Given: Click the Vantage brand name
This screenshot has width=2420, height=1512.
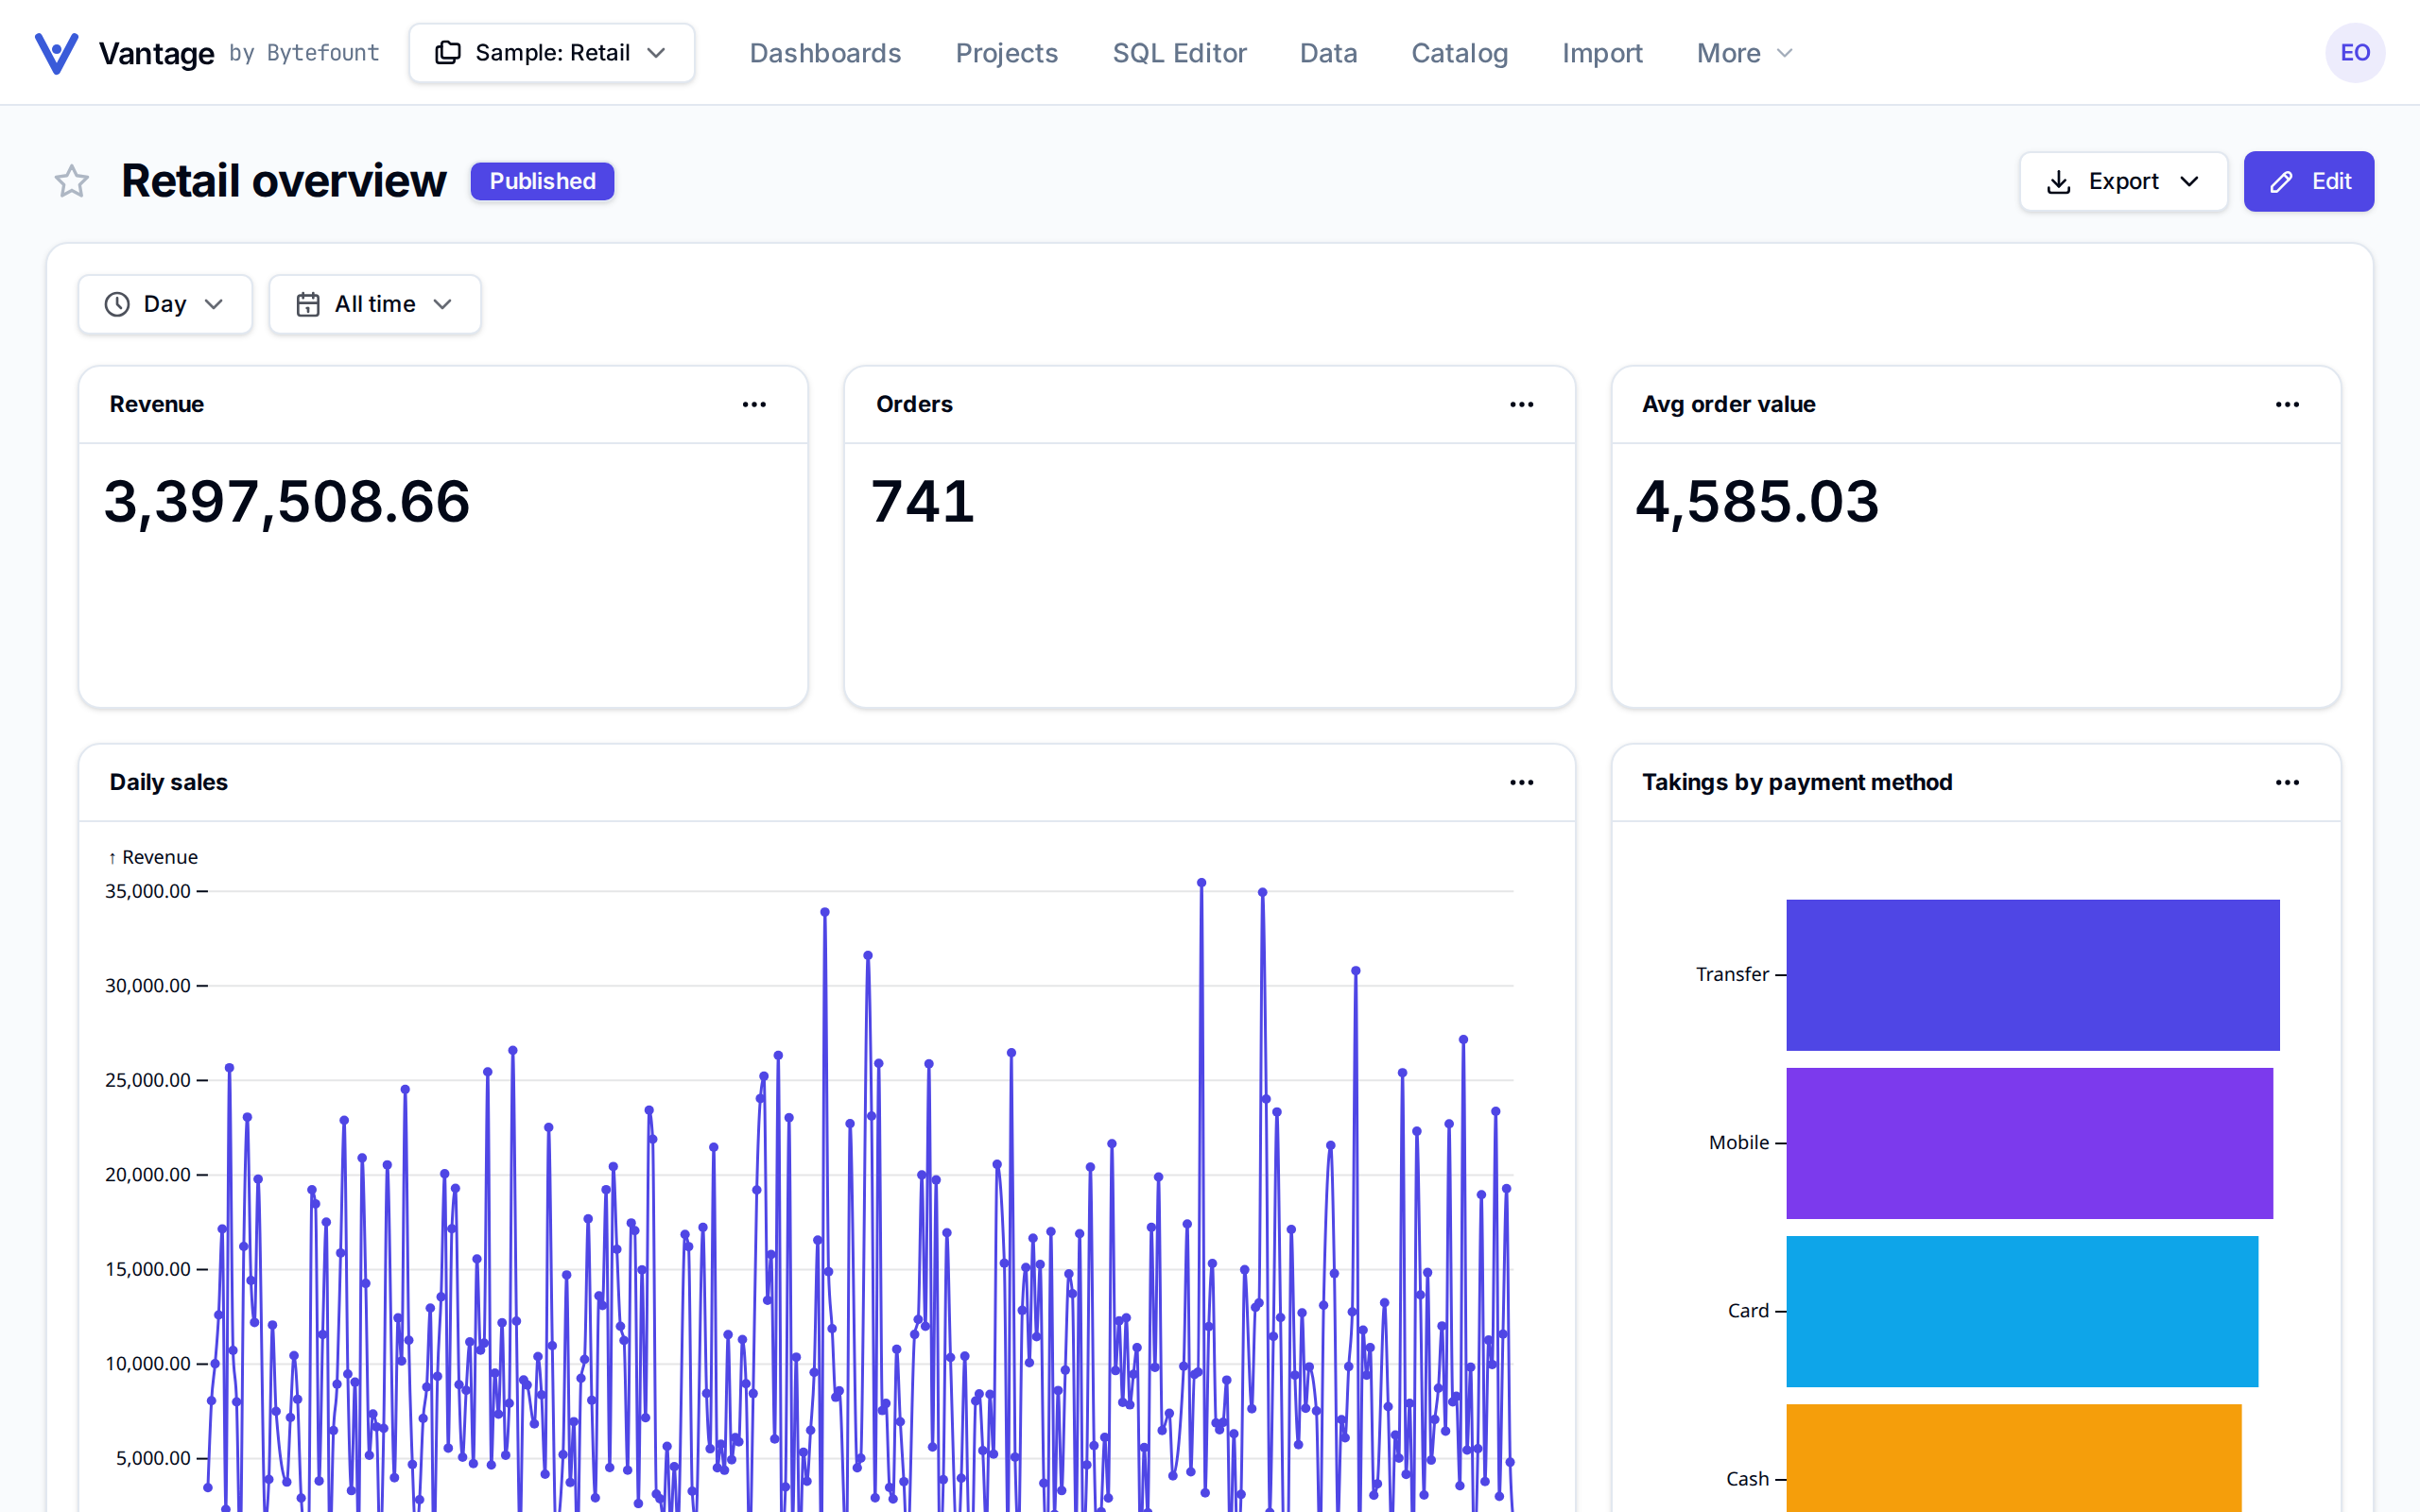Looking at the screenshot, I should 156,53.
